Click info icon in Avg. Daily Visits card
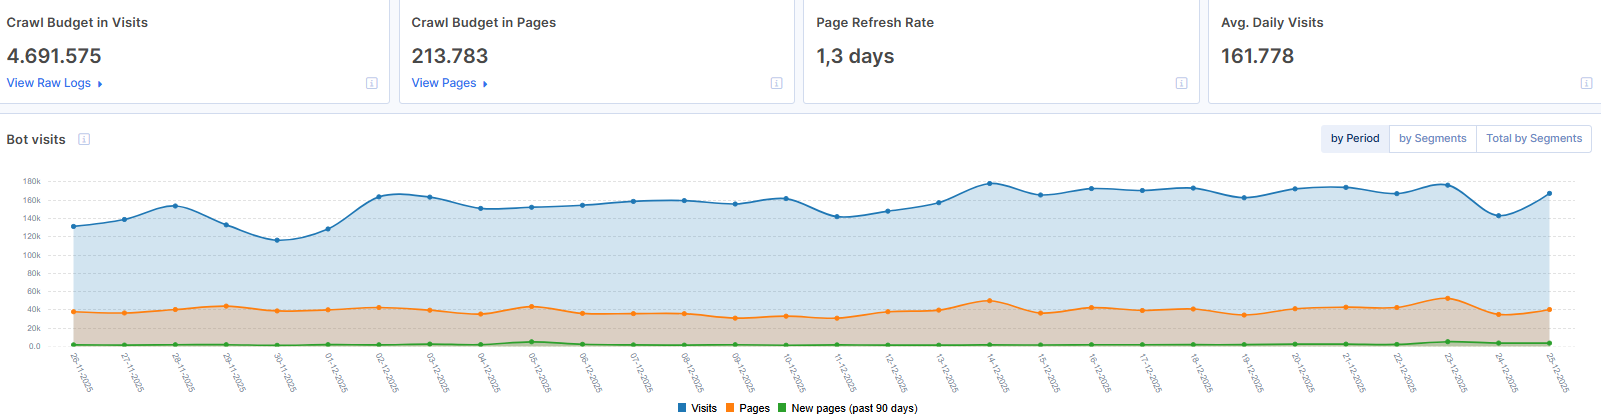Image resolution: width=1601 pixels, height=419 pixels. click(1586, 83)
